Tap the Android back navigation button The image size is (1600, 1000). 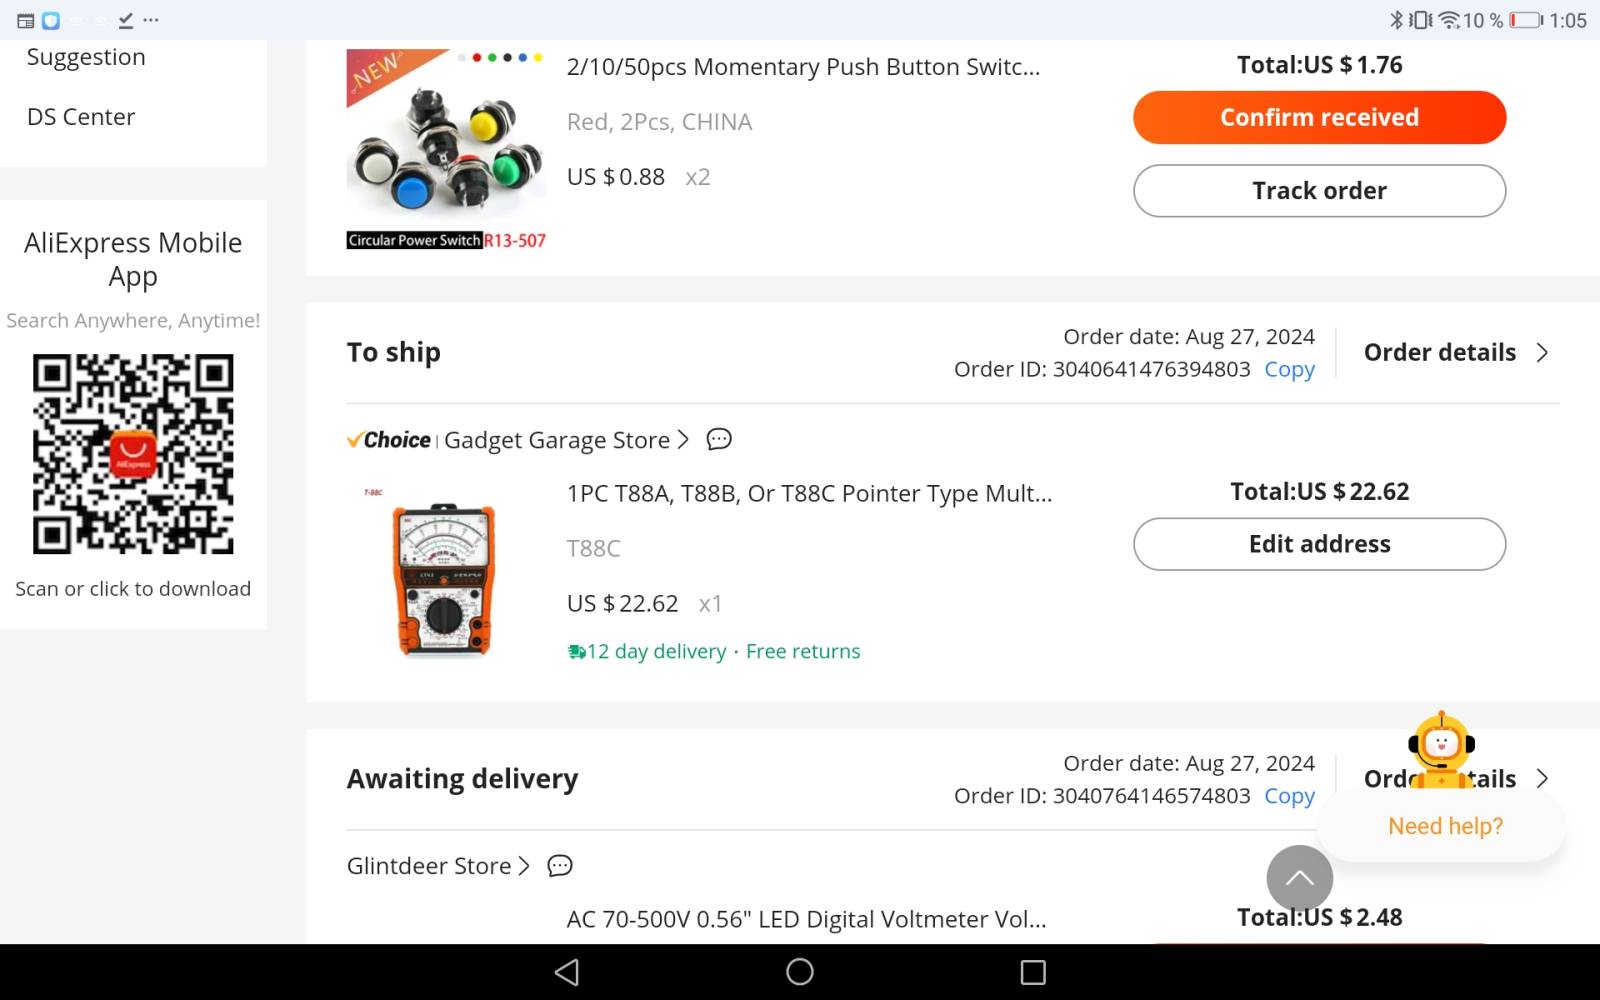click(567, 972)
